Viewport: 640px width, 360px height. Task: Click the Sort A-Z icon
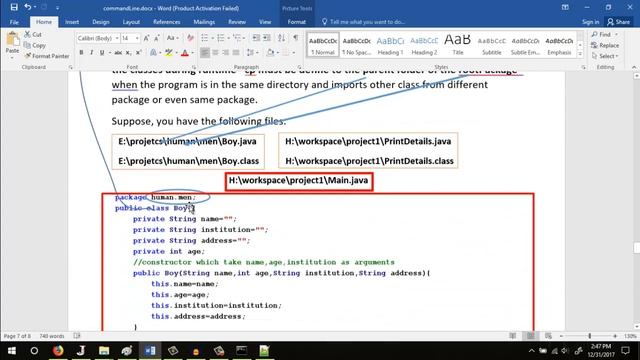click(x=281, y=38)
